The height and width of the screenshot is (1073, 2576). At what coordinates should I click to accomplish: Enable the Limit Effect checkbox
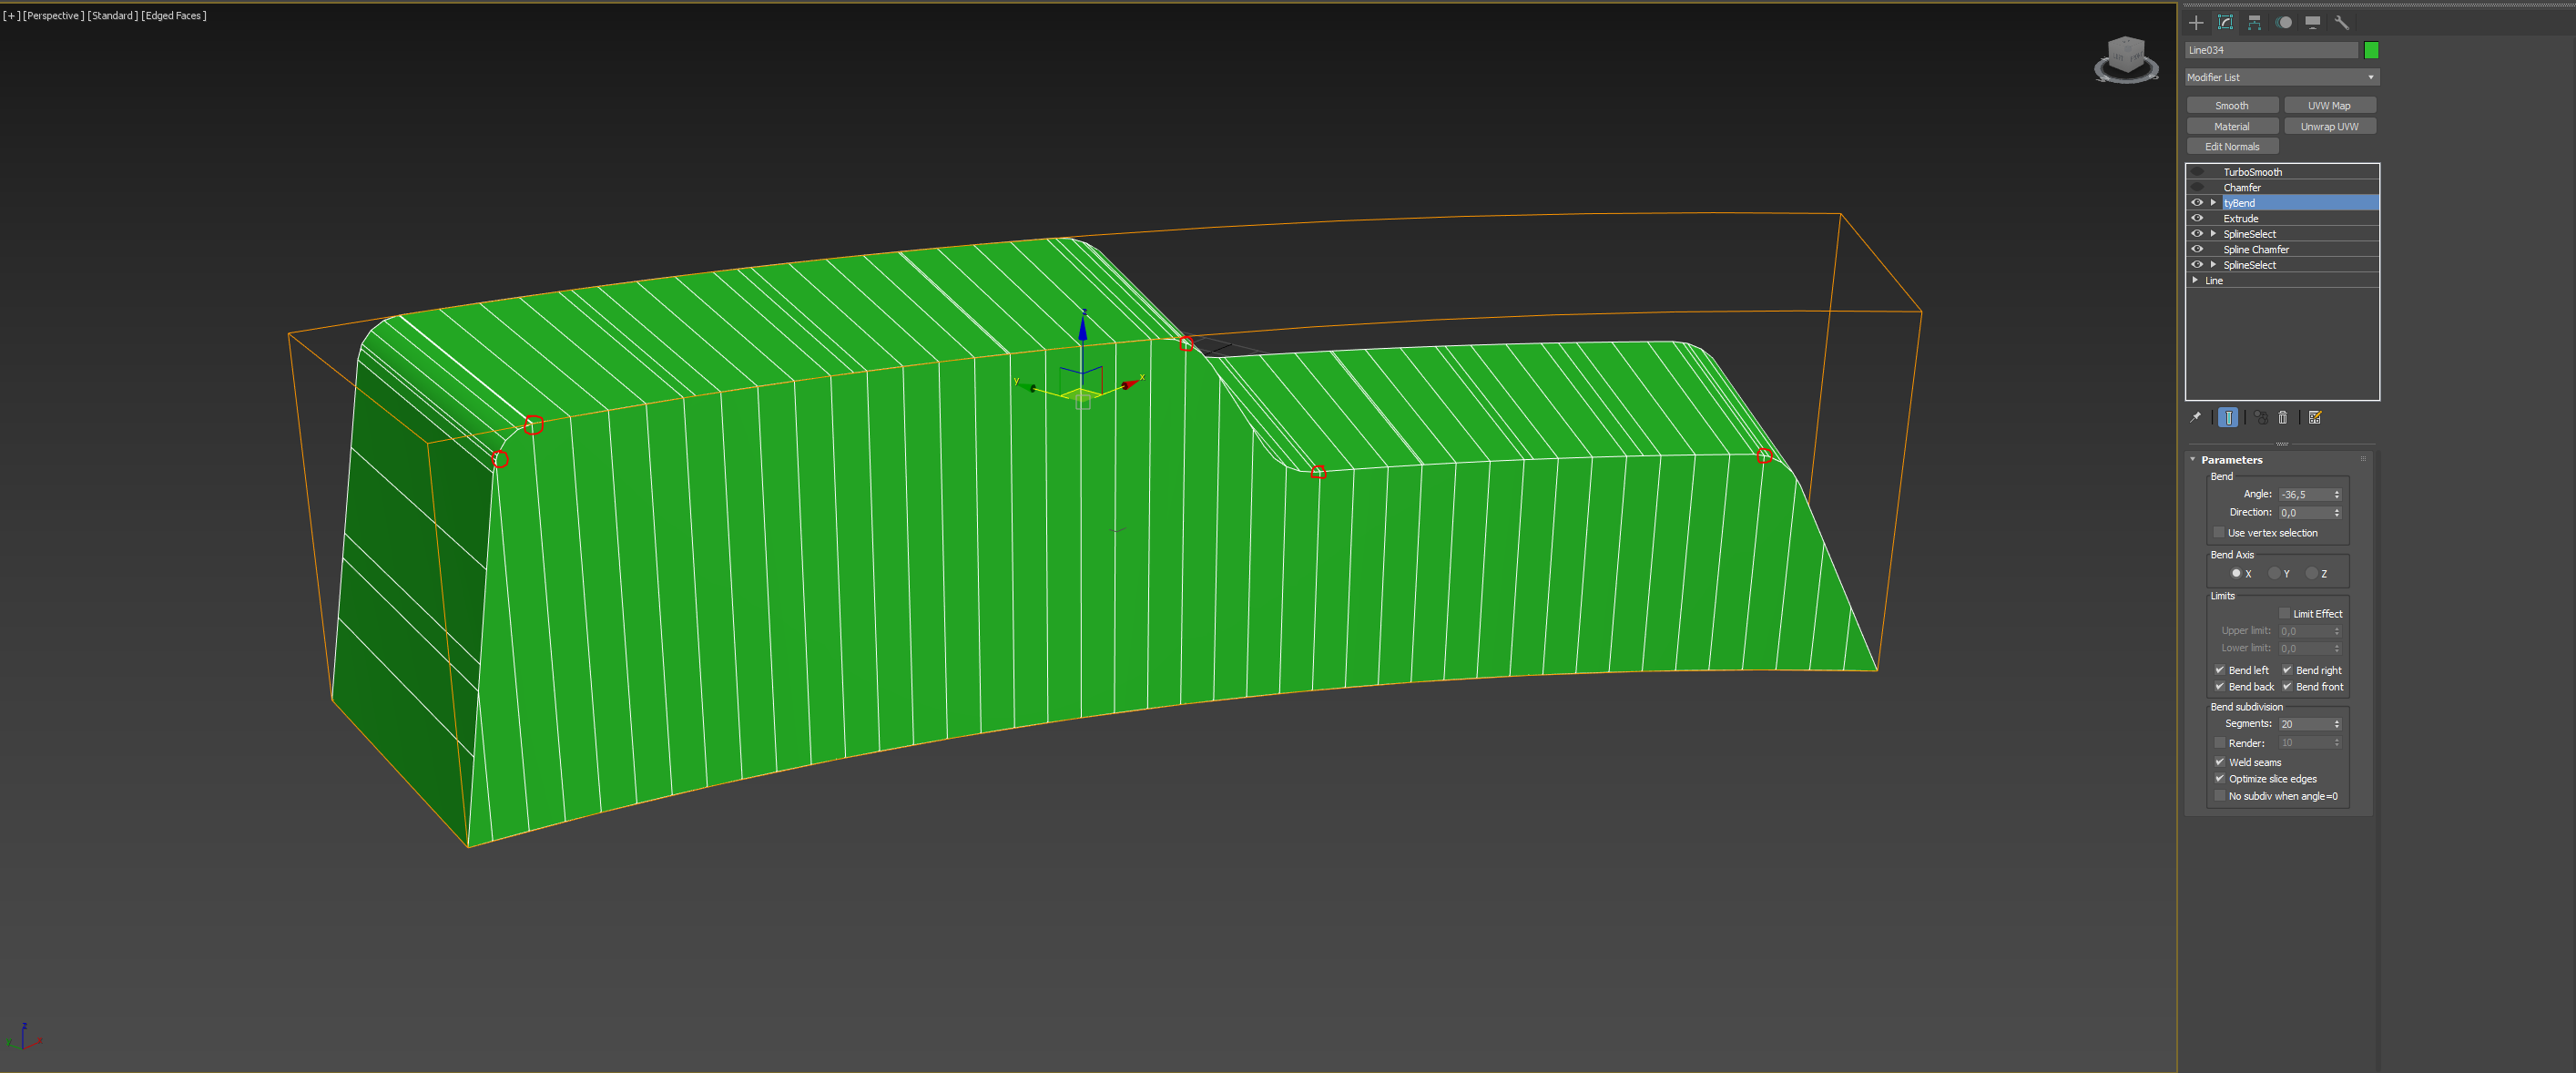(2285, 614)
